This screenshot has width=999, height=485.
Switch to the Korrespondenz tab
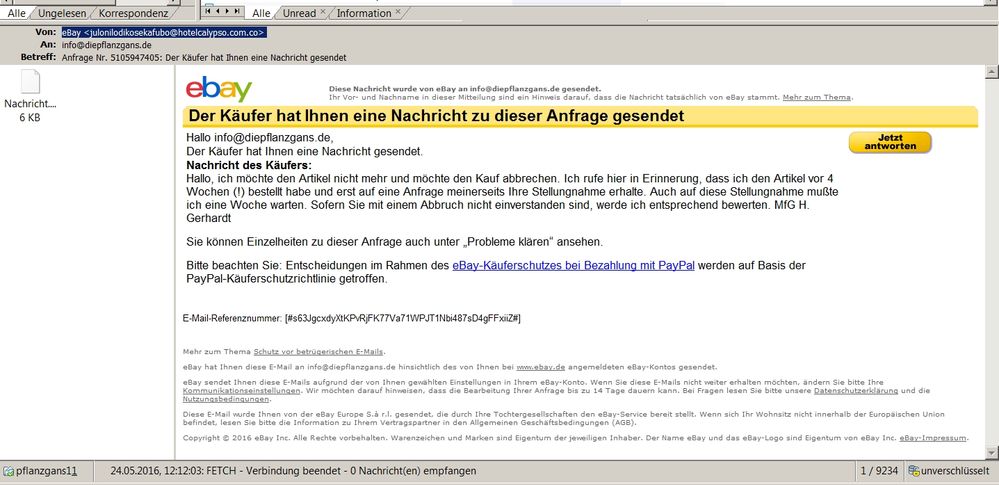point(133,13)
